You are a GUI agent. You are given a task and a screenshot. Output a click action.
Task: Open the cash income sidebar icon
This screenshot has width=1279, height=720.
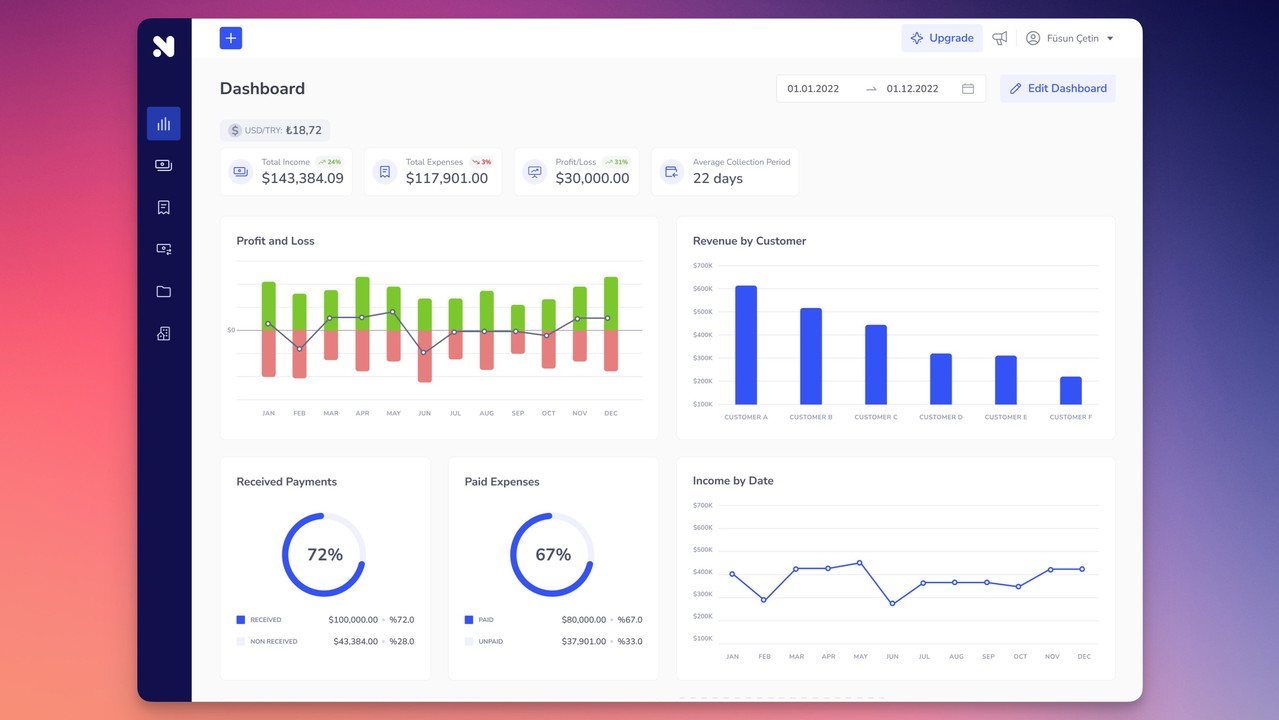[x=163, y=166]
